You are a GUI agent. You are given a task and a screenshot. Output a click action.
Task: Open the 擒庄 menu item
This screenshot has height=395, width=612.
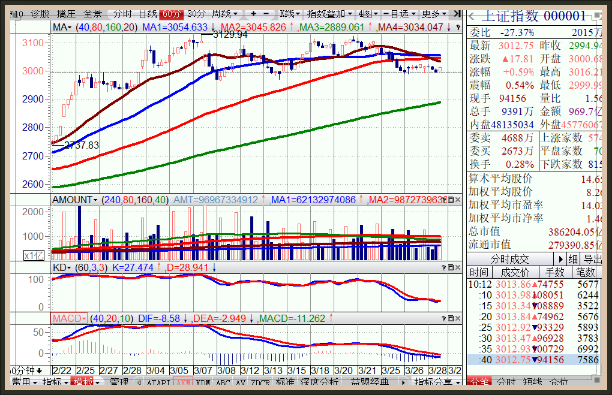[66, 14]
